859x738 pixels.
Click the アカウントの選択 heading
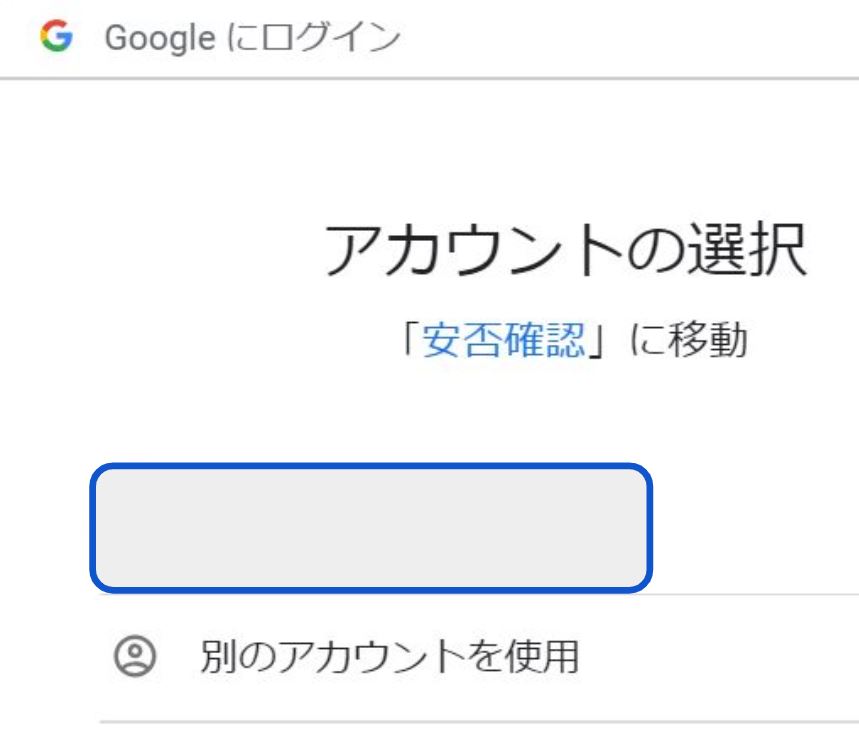coord(565,252)
